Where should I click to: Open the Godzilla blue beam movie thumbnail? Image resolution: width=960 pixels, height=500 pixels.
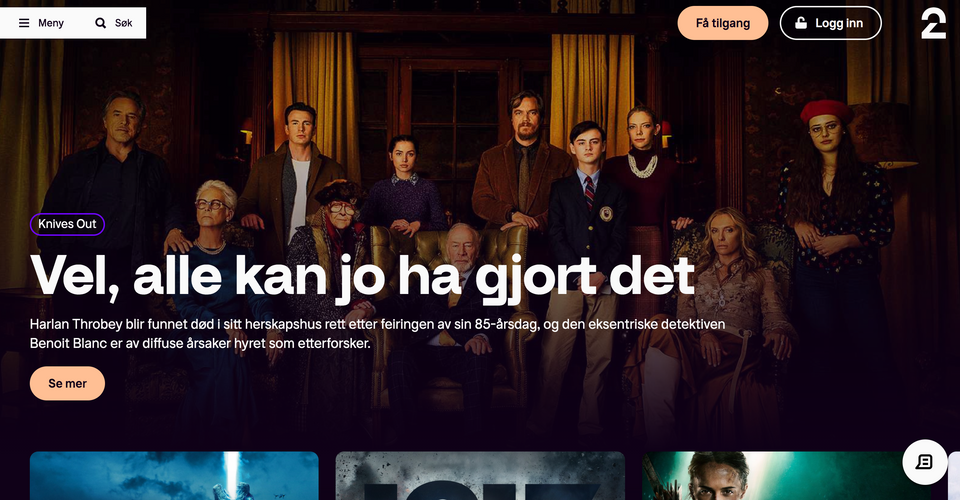pos(174,476)
